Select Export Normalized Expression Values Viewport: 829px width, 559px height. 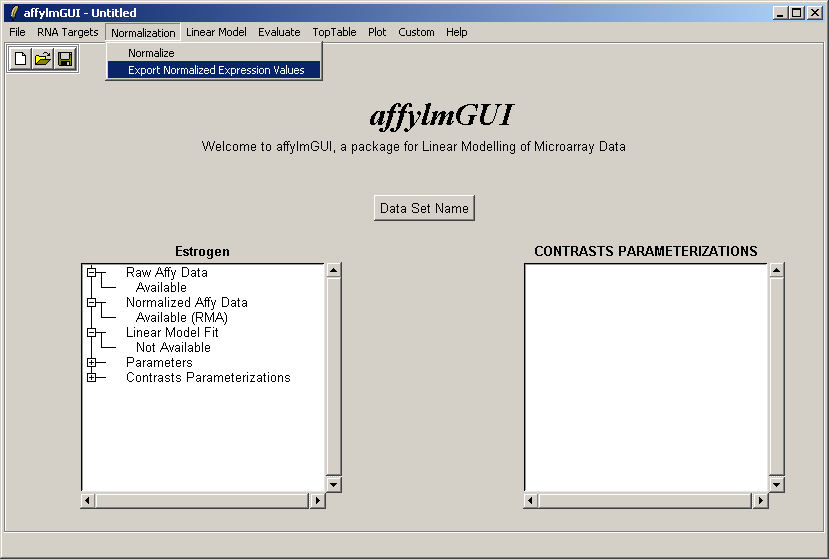[x=216, y=70]
